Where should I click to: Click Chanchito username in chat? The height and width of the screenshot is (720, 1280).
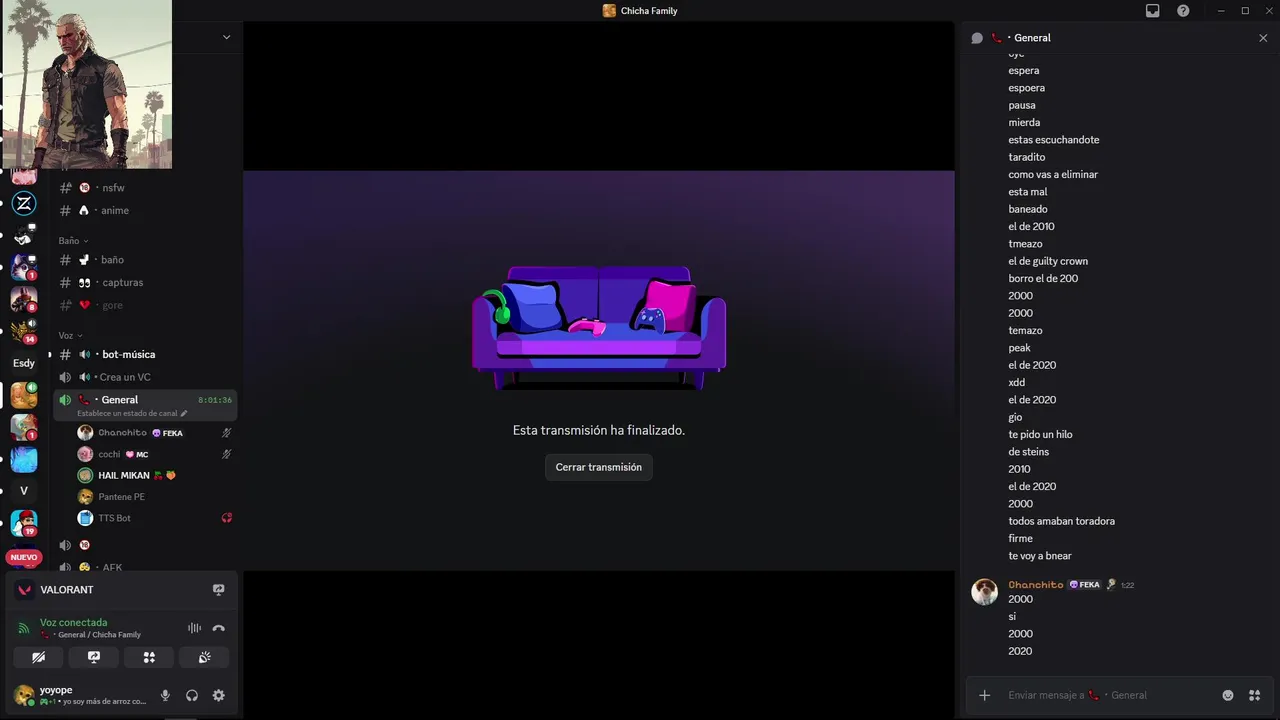[x=1036, y=585]
